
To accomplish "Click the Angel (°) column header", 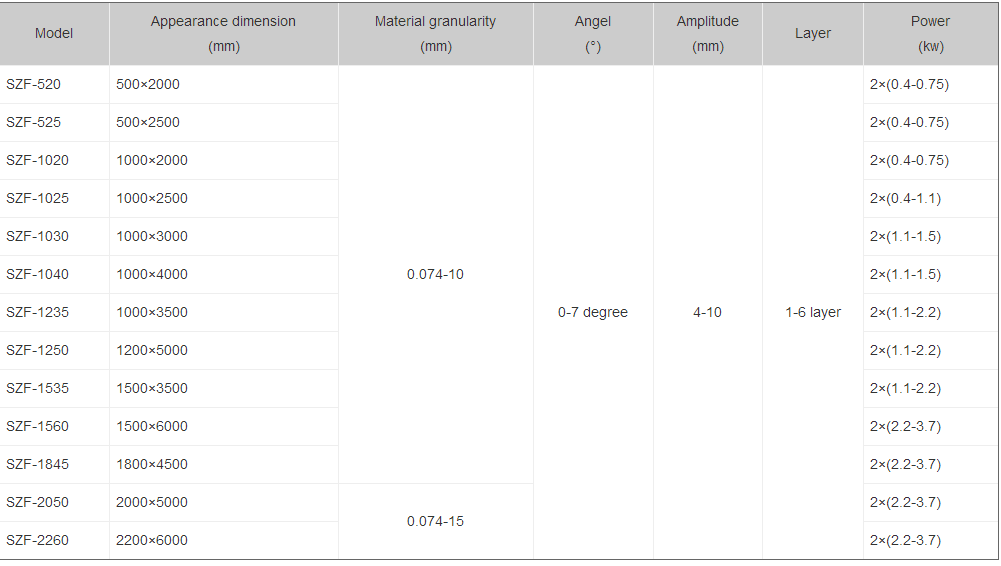I will click(x=593, y=34).
